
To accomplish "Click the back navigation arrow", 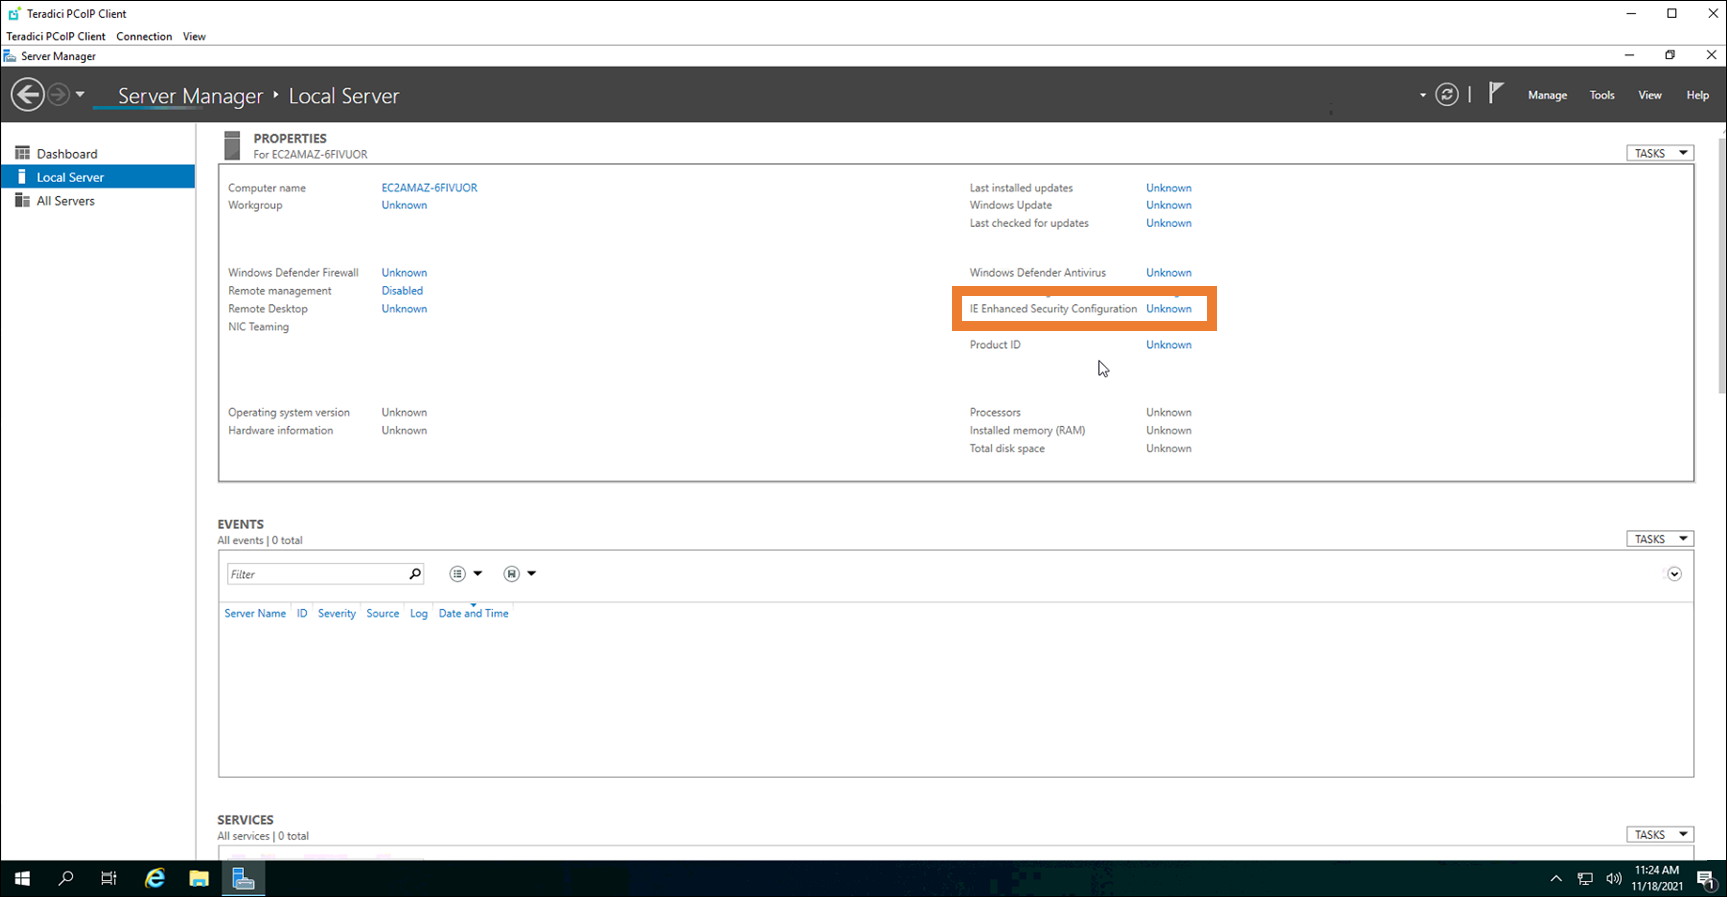I will pyautogui.click(x=27, y=95).
